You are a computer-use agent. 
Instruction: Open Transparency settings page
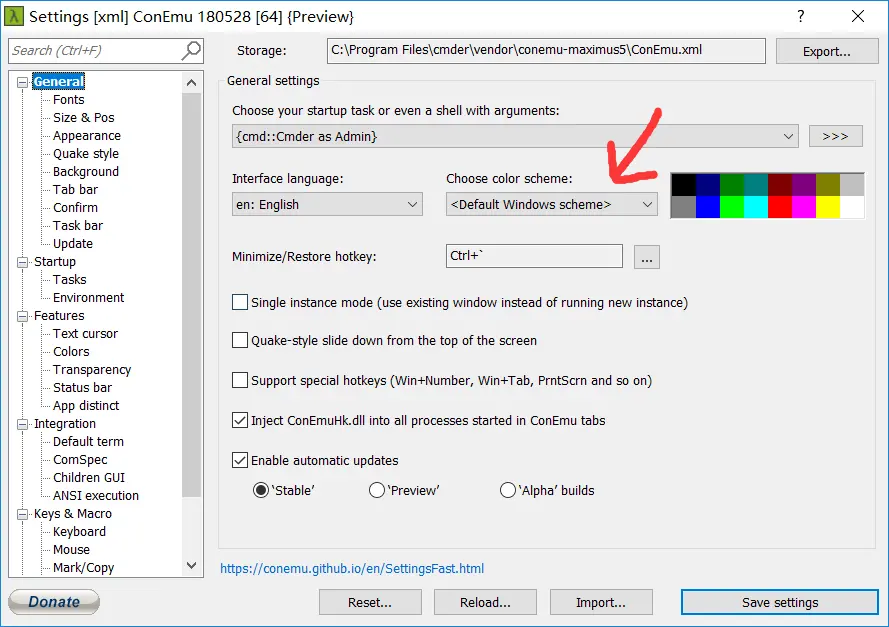92,370
